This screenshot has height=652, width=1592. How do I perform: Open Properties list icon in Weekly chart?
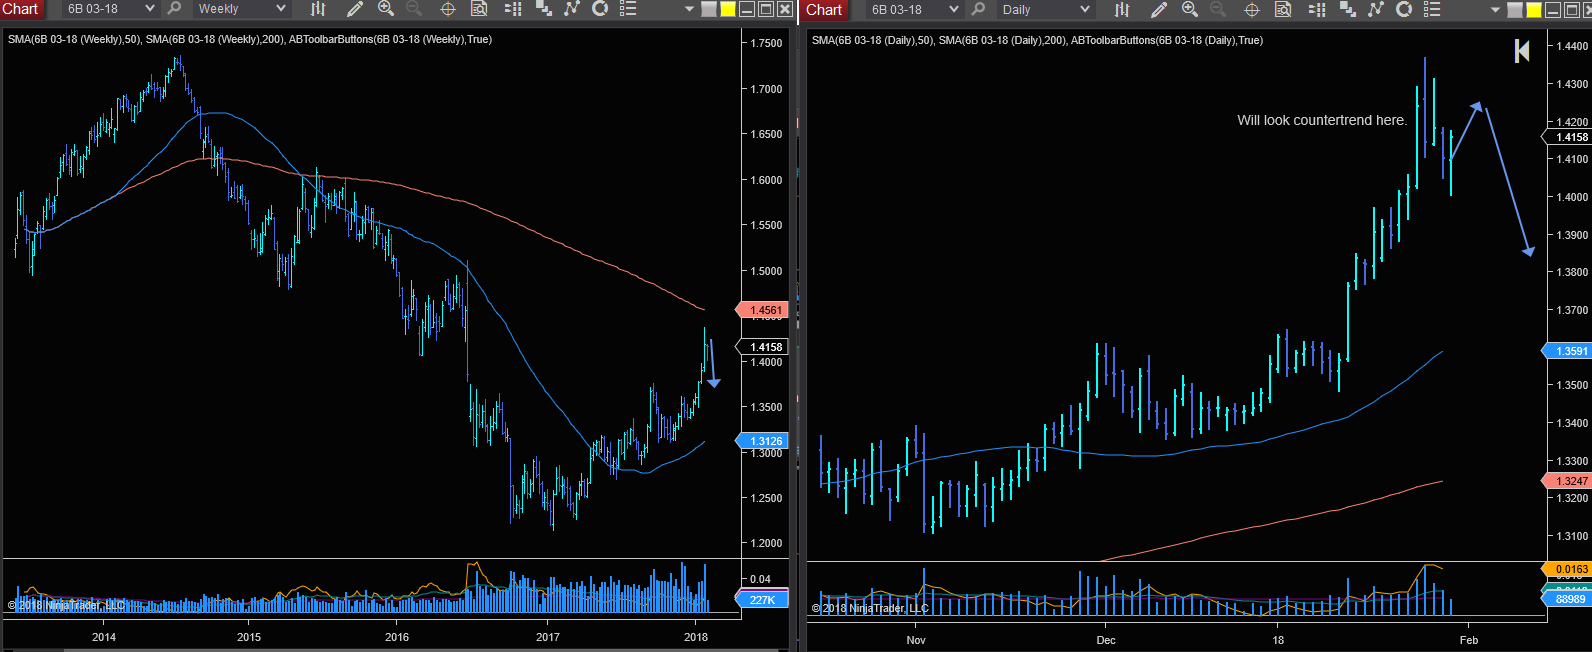(x=628, y=9)
